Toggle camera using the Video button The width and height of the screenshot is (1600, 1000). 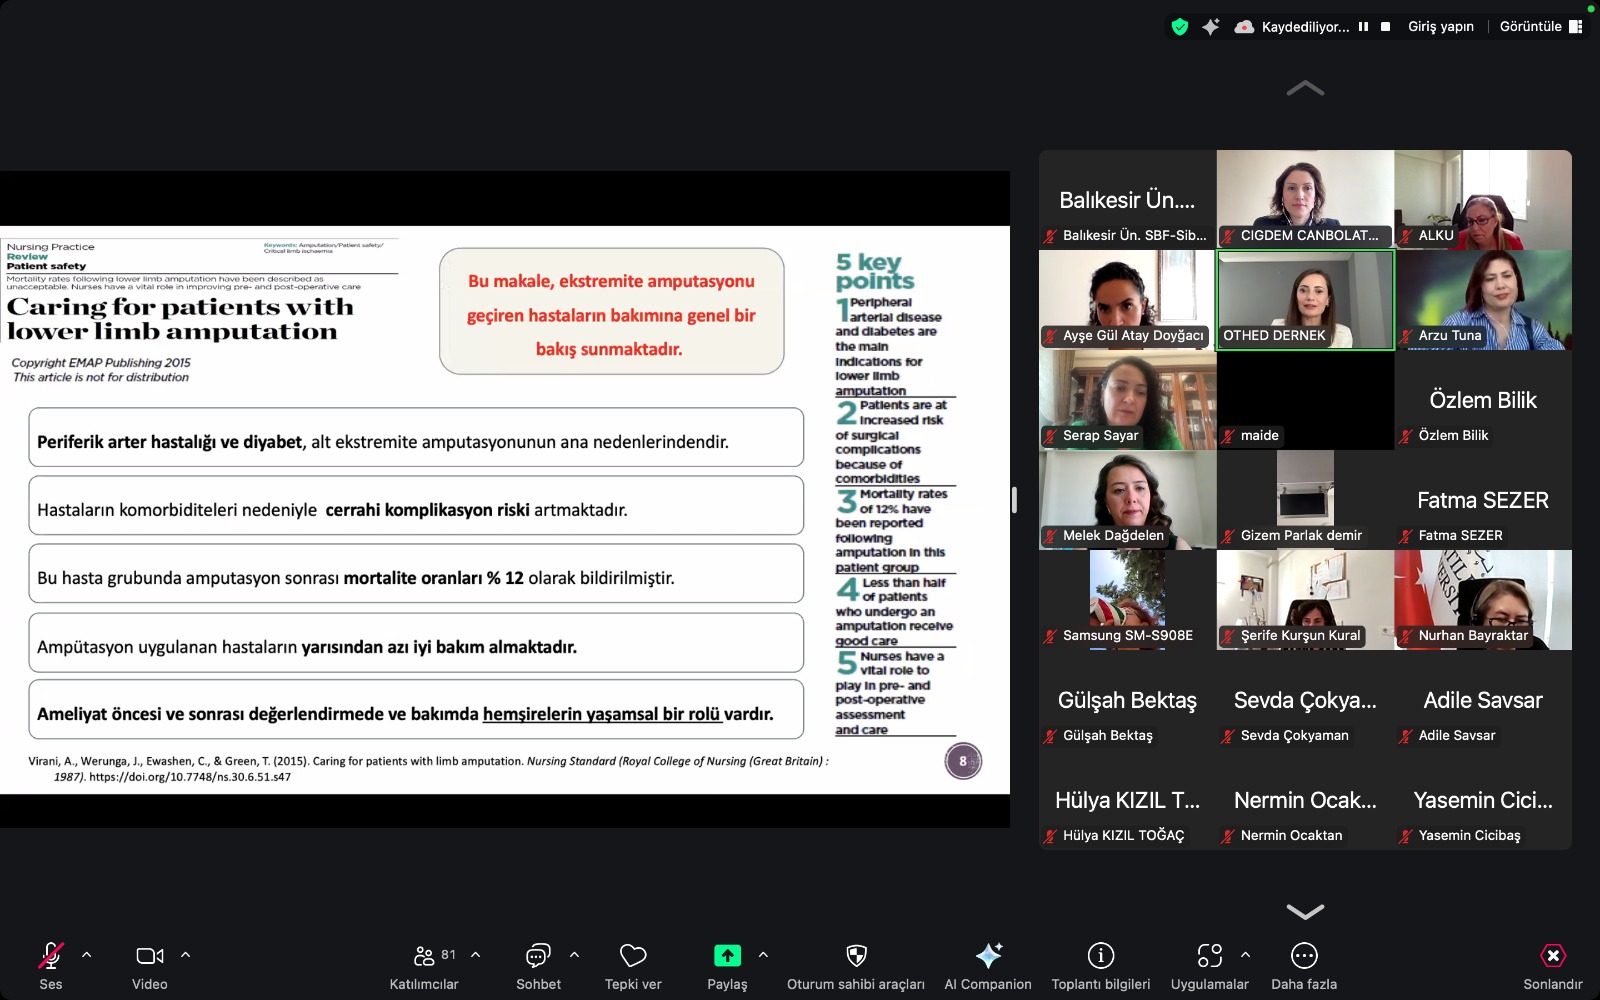click(150, 966)
